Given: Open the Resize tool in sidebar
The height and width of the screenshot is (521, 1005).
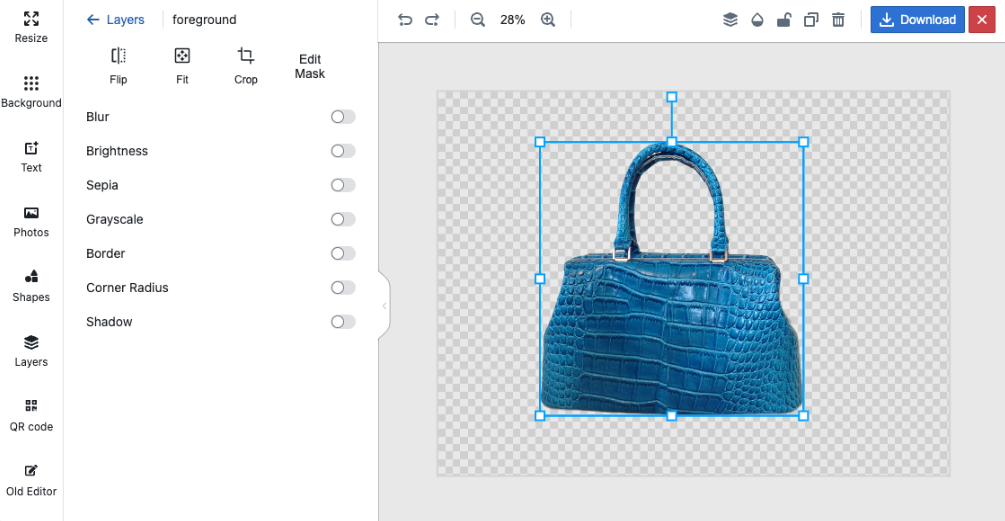Looking at the screenshot, I should (x=31, y=27).
